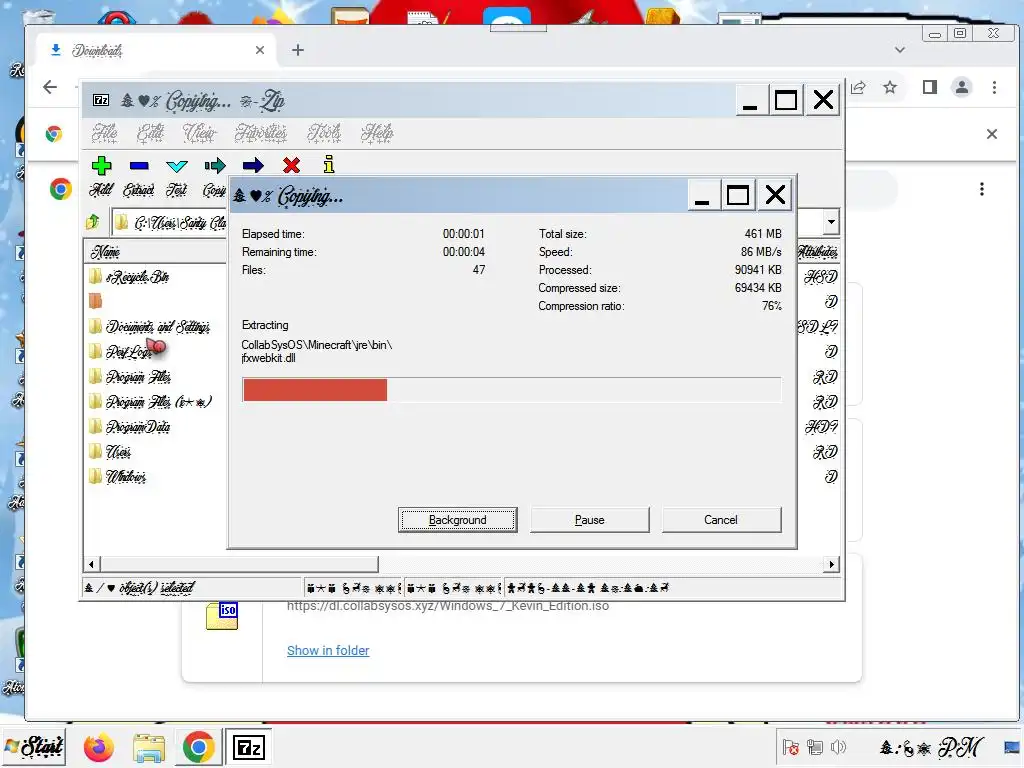Select the Downloads tab in Chrome
Screen dimensions: 1024x768
point(157,50)
